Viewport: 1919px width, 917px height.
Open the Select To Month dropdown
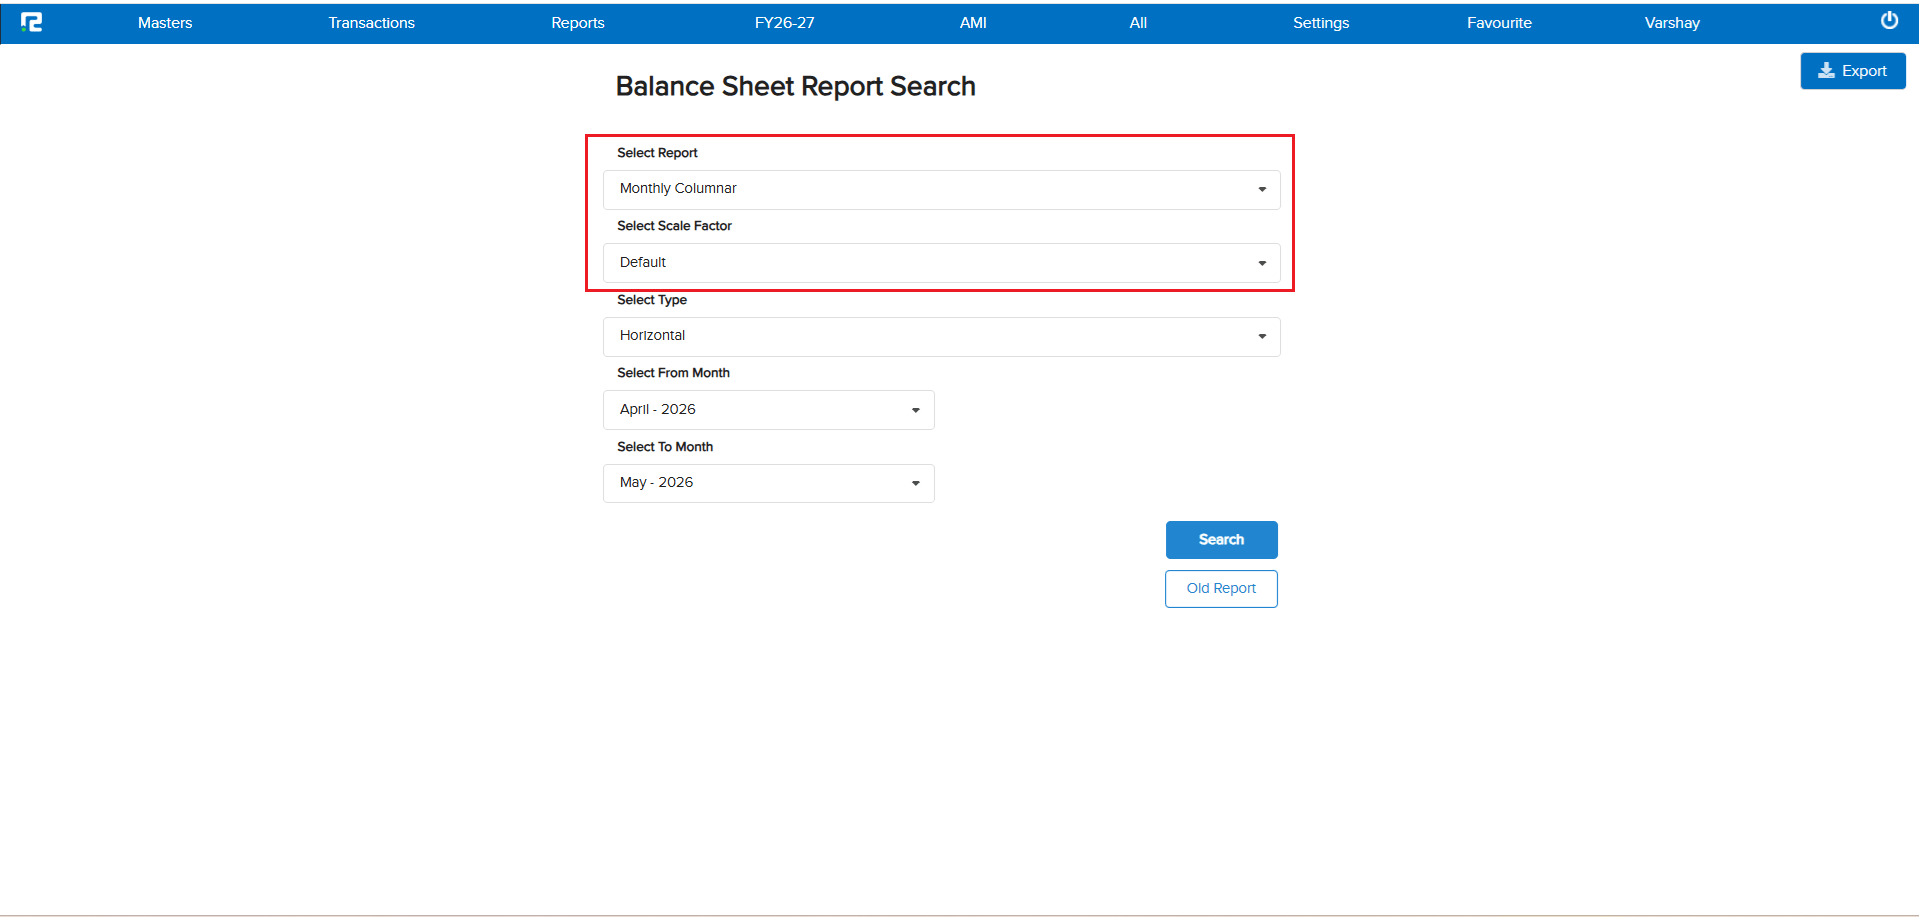click(x=768, y=483)
